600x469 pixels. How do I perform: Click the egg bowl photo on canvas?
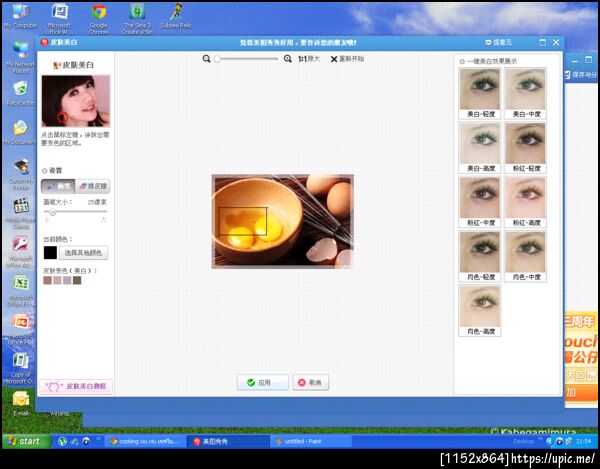tap(282, 221)
